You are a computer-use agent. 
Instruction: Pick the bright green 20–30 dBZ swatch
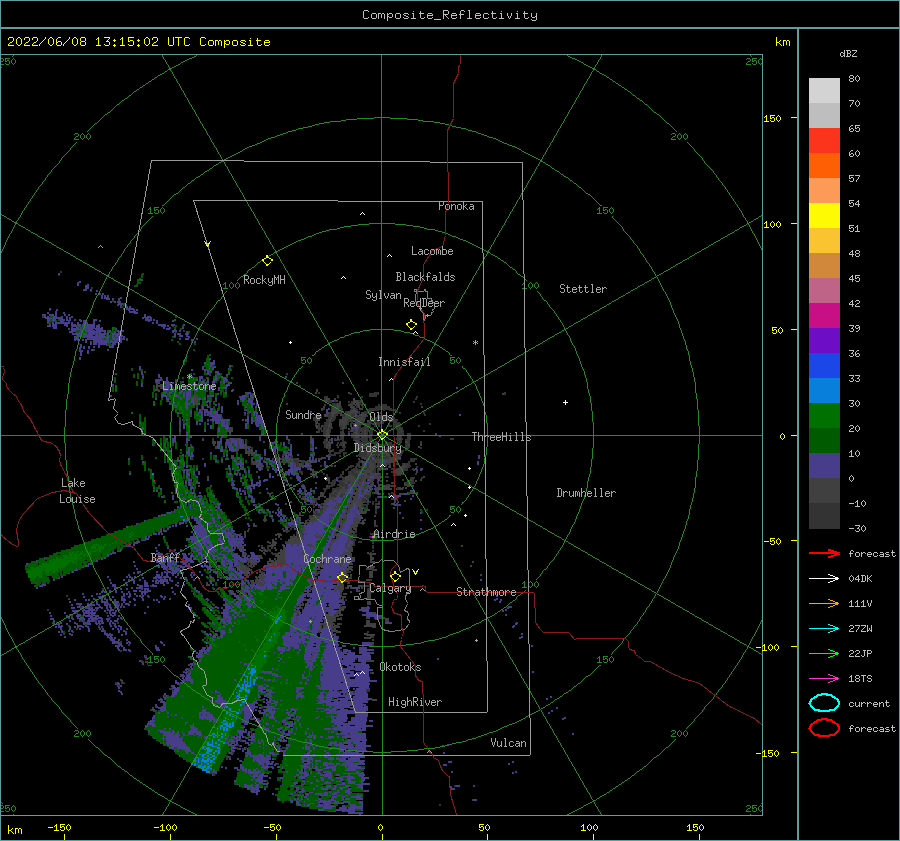click(824, 415)
